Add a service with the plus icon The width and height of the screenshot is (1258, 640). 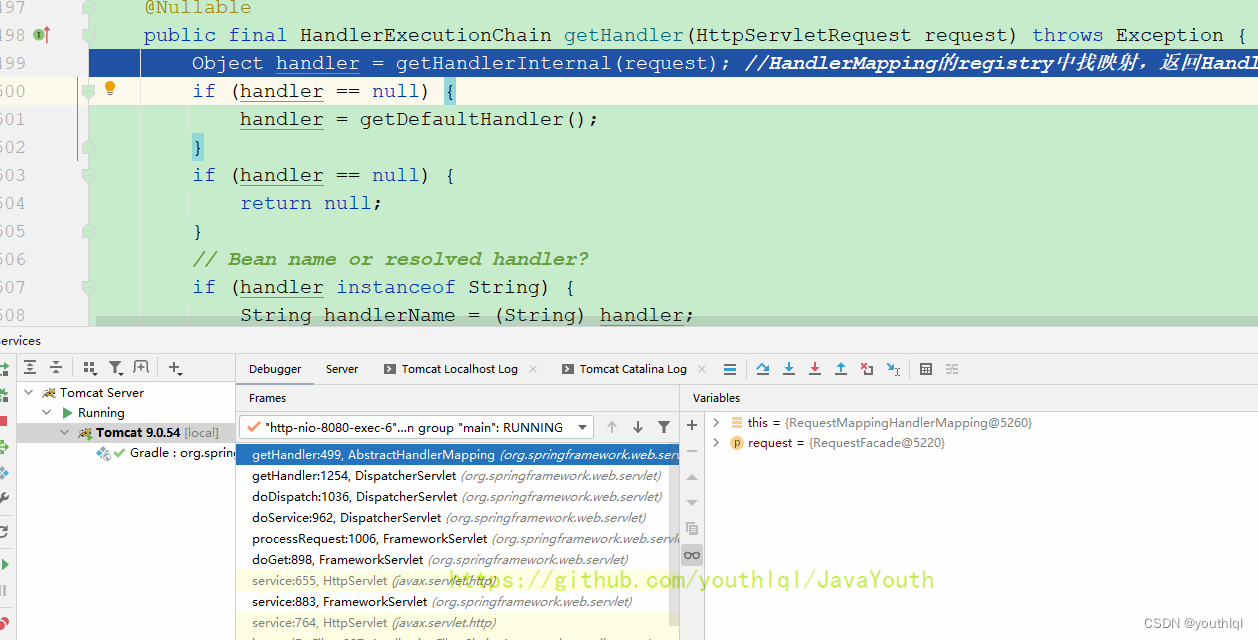[175, 368]
